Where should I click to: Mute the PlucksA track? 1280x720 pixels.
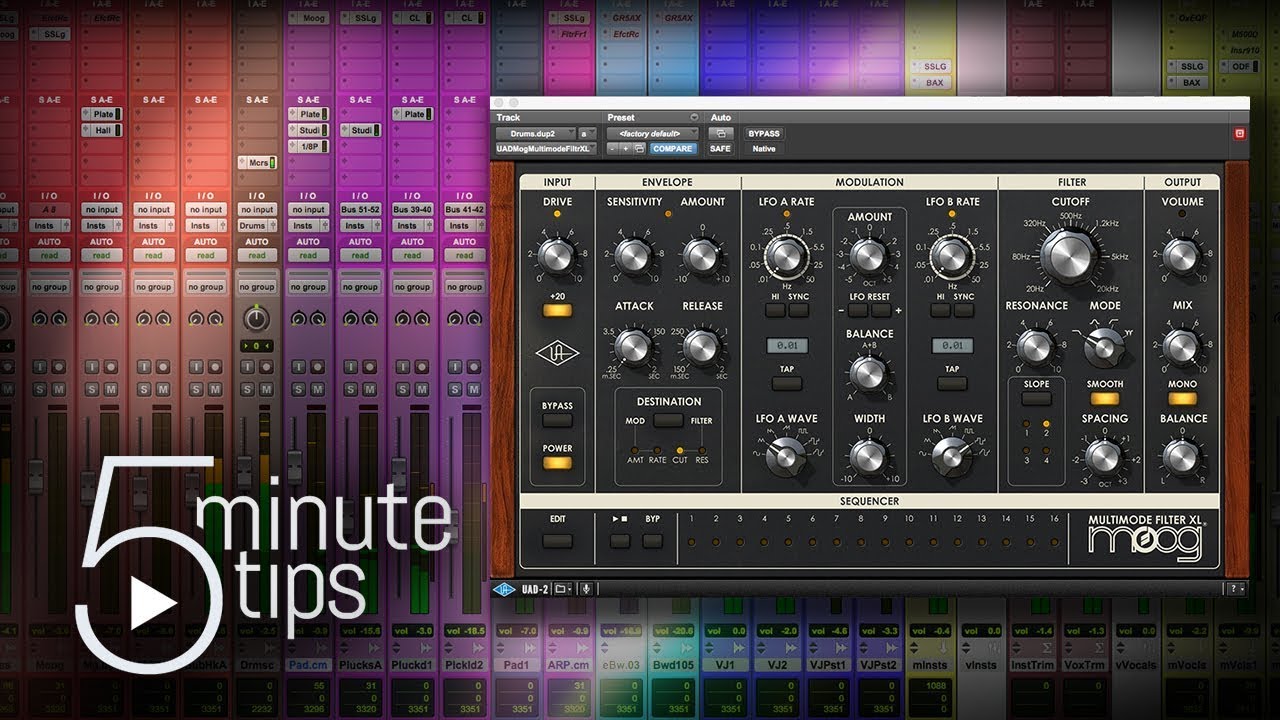[370, 388]
